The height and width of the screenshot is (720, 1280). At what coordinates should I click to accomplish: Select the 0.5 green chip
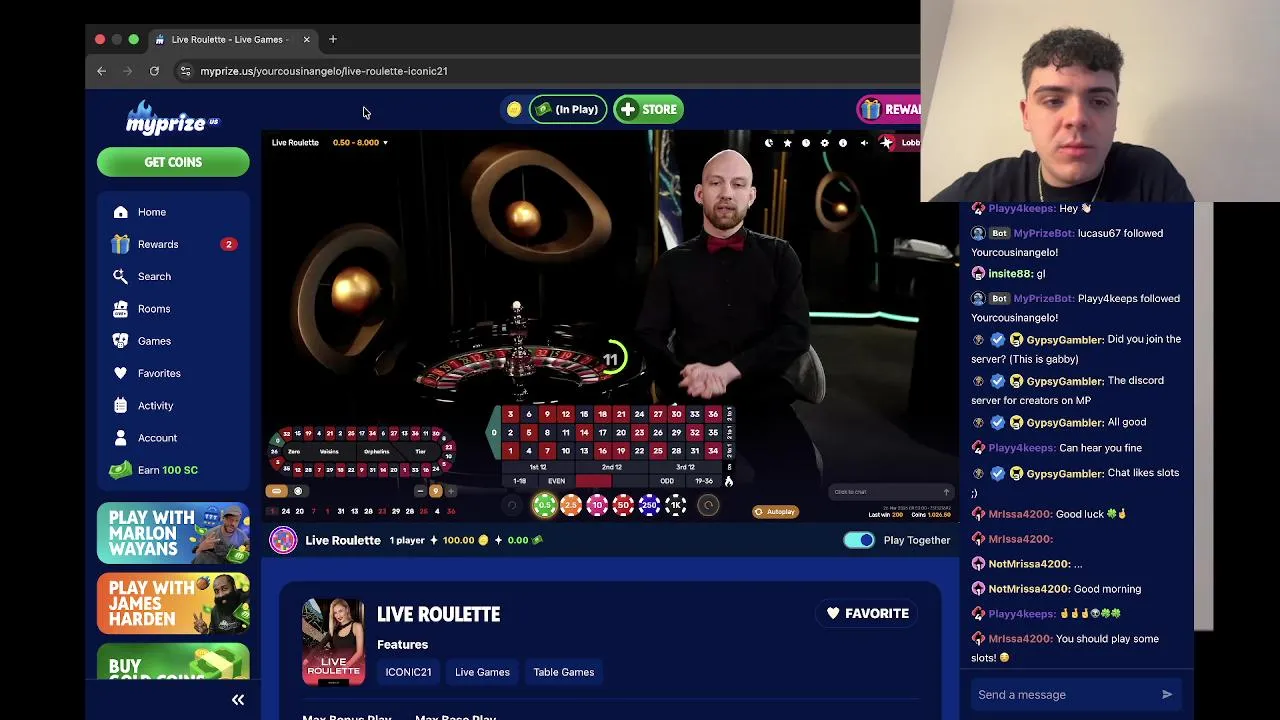pos(544,505)
